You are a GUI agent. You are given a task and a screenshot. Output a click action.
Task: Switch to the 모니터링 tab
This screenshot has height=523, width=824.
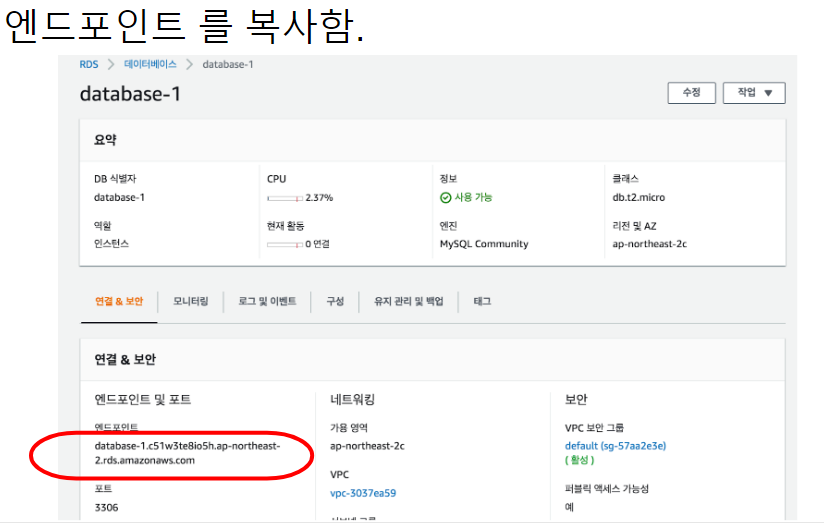(191, 301)
